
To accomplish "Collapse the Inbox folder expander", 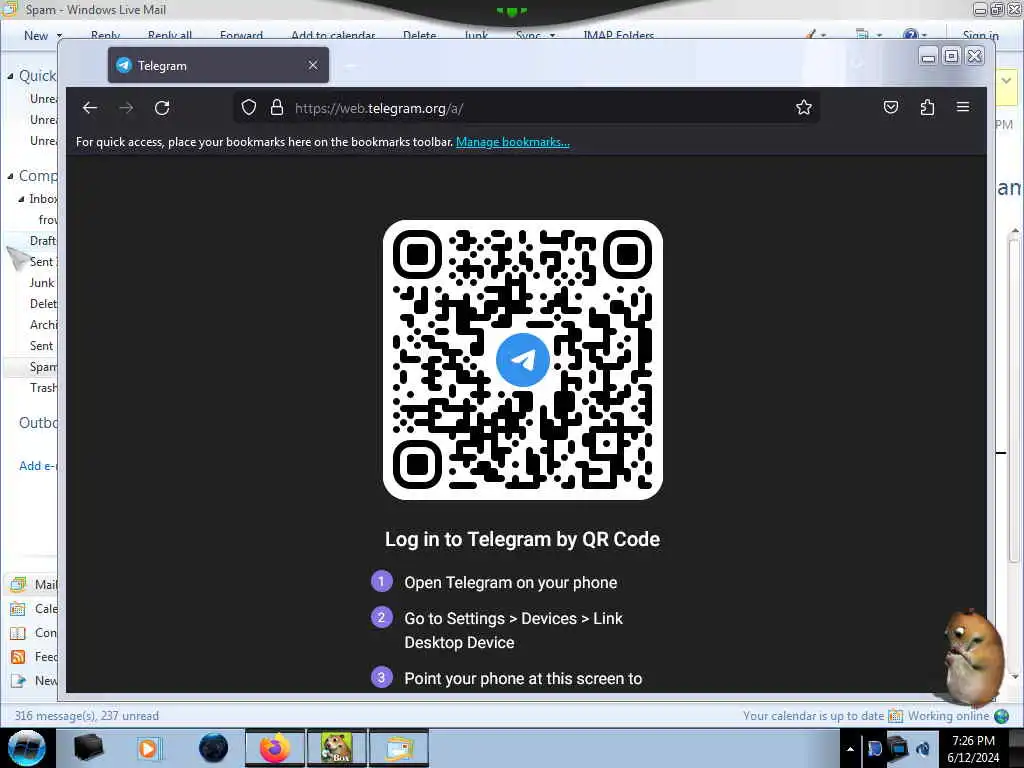I will click(21, 199).
